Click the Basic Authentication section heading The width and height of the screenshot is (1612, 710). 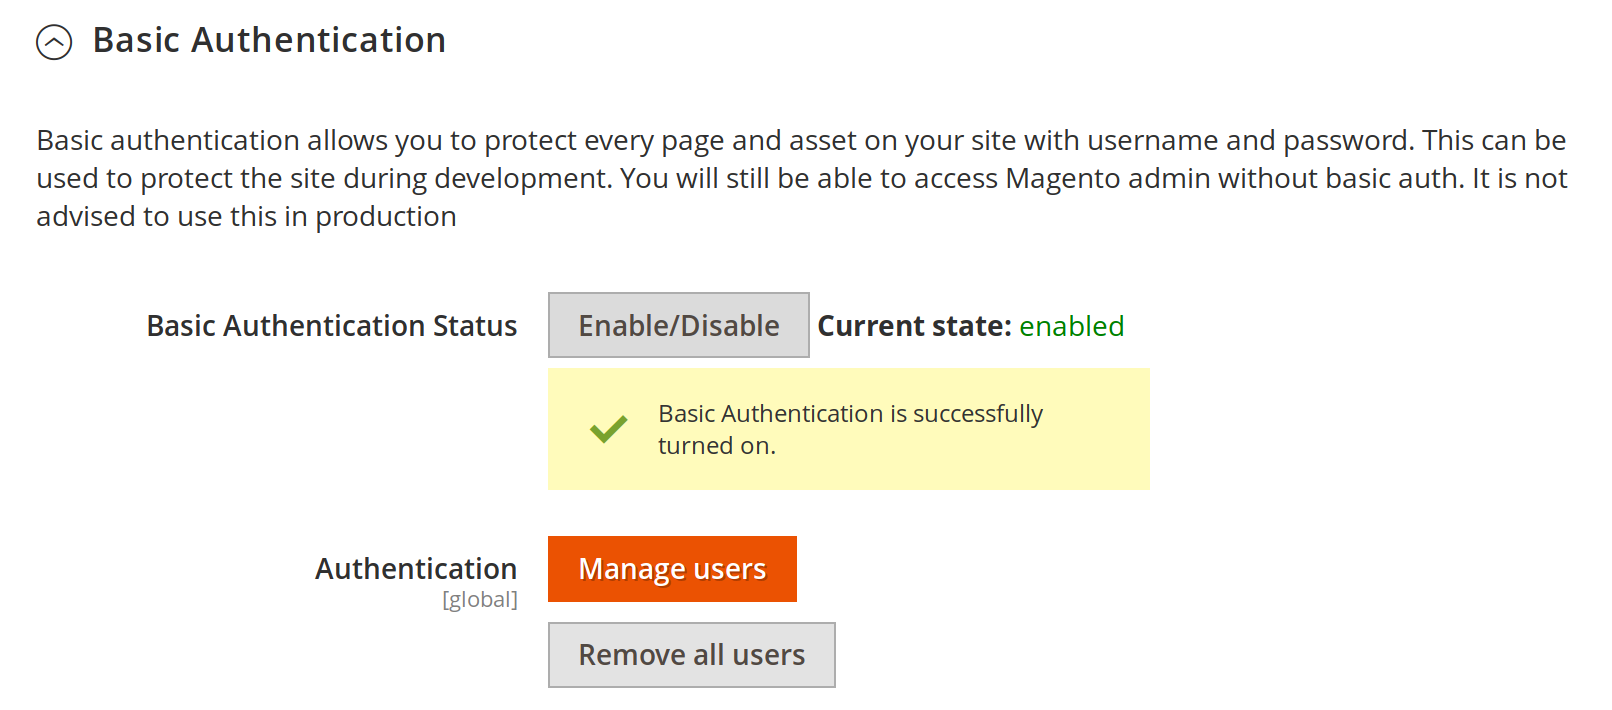pyautogui.click(x=269, y=41)
